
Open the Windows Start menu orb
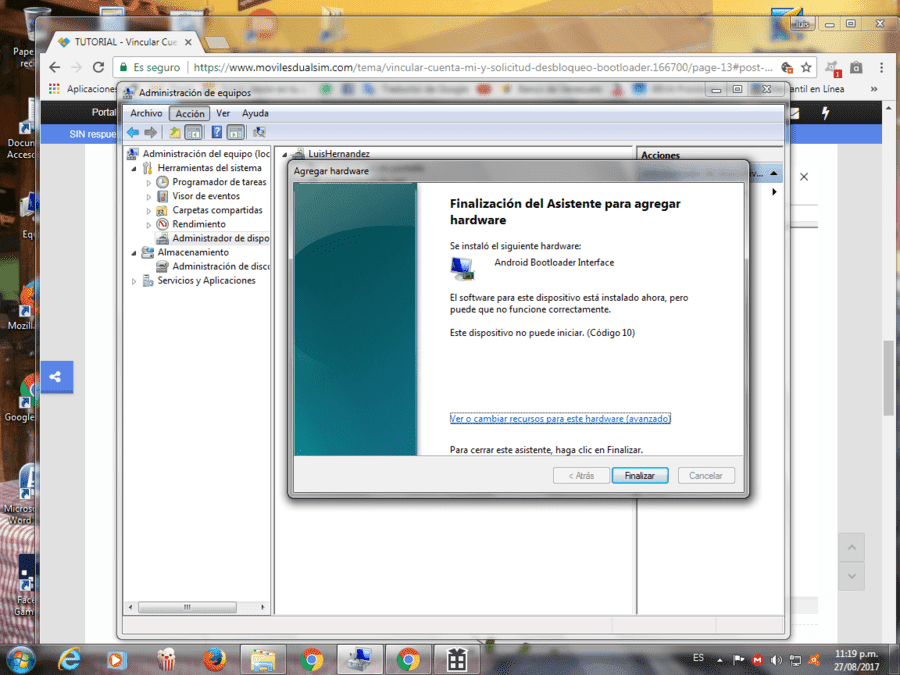21,660
